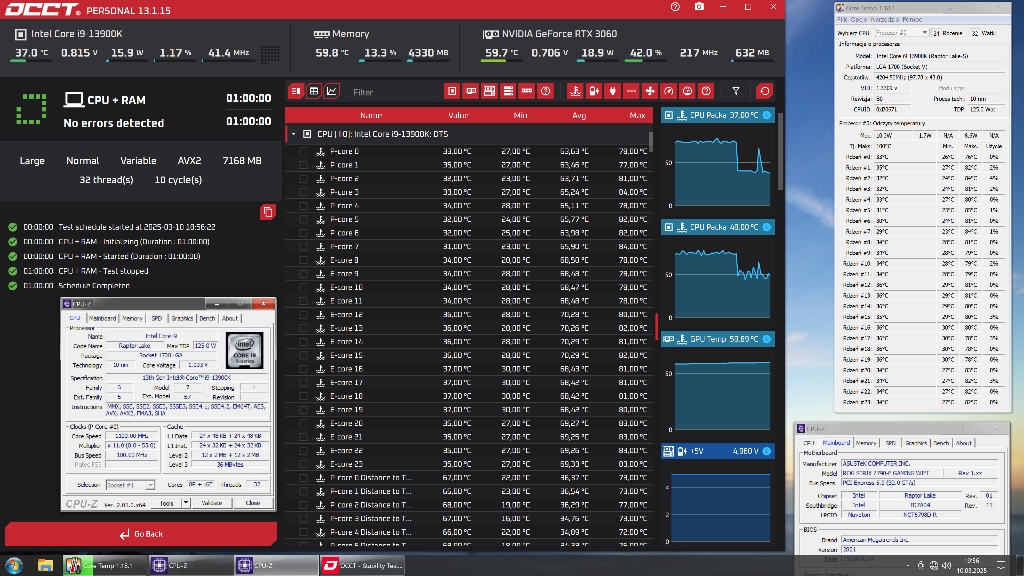Switch to OCCT taskbar item
This screenshot has width=1024, height=576.
coord(362,565)
